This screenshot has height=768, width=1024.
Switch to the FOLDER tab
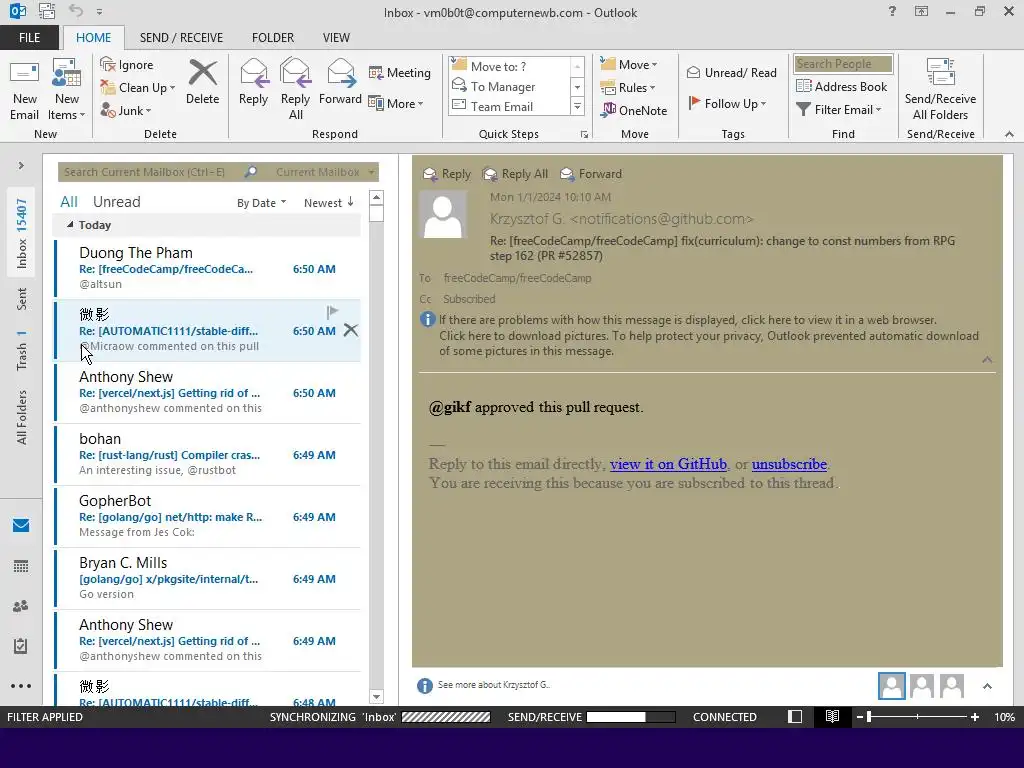point(273,38)
